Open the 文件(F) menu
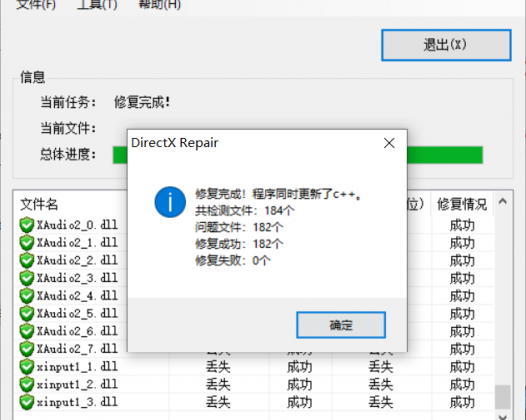 [36, 5]
